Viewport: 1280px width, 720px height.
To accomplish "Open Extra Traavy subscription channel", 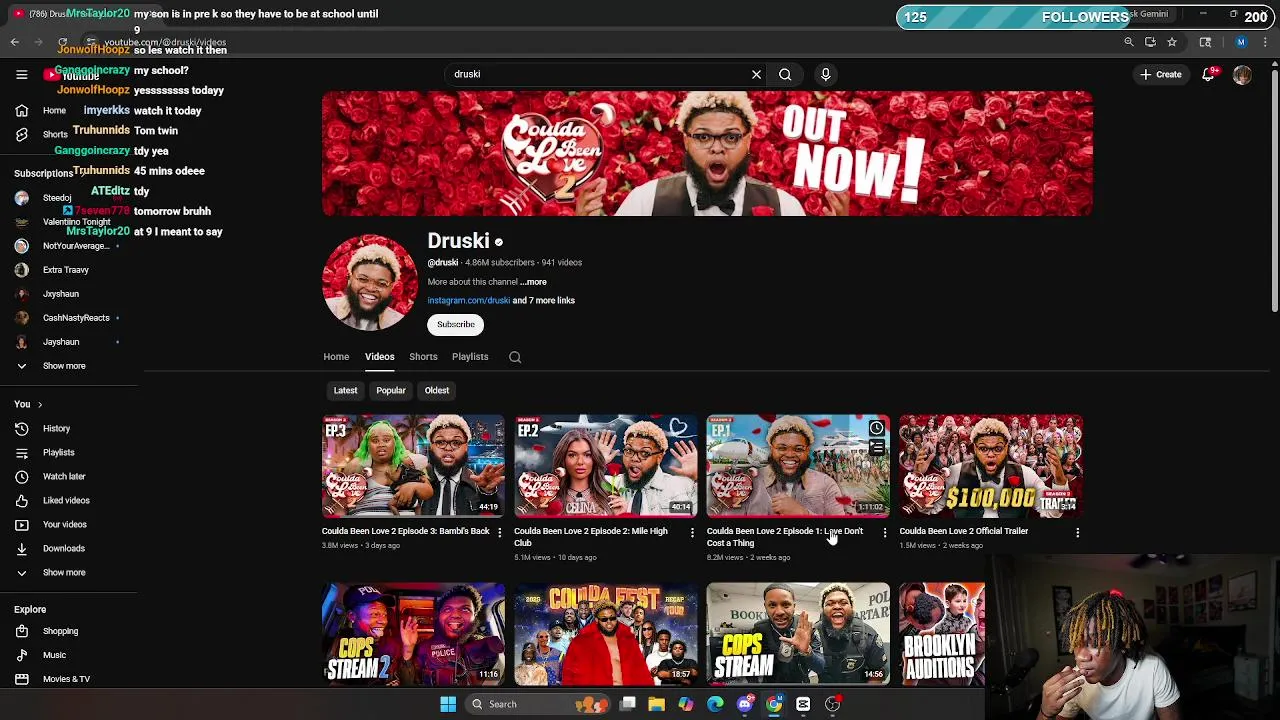I will point(65,270).
